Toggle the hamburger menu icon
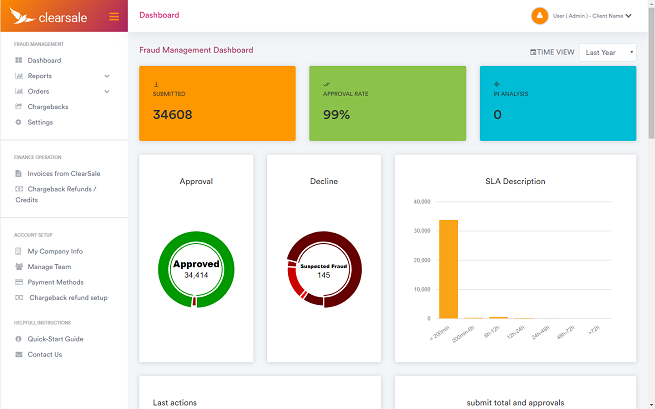The image size is (655, 409). coord(114,16)
